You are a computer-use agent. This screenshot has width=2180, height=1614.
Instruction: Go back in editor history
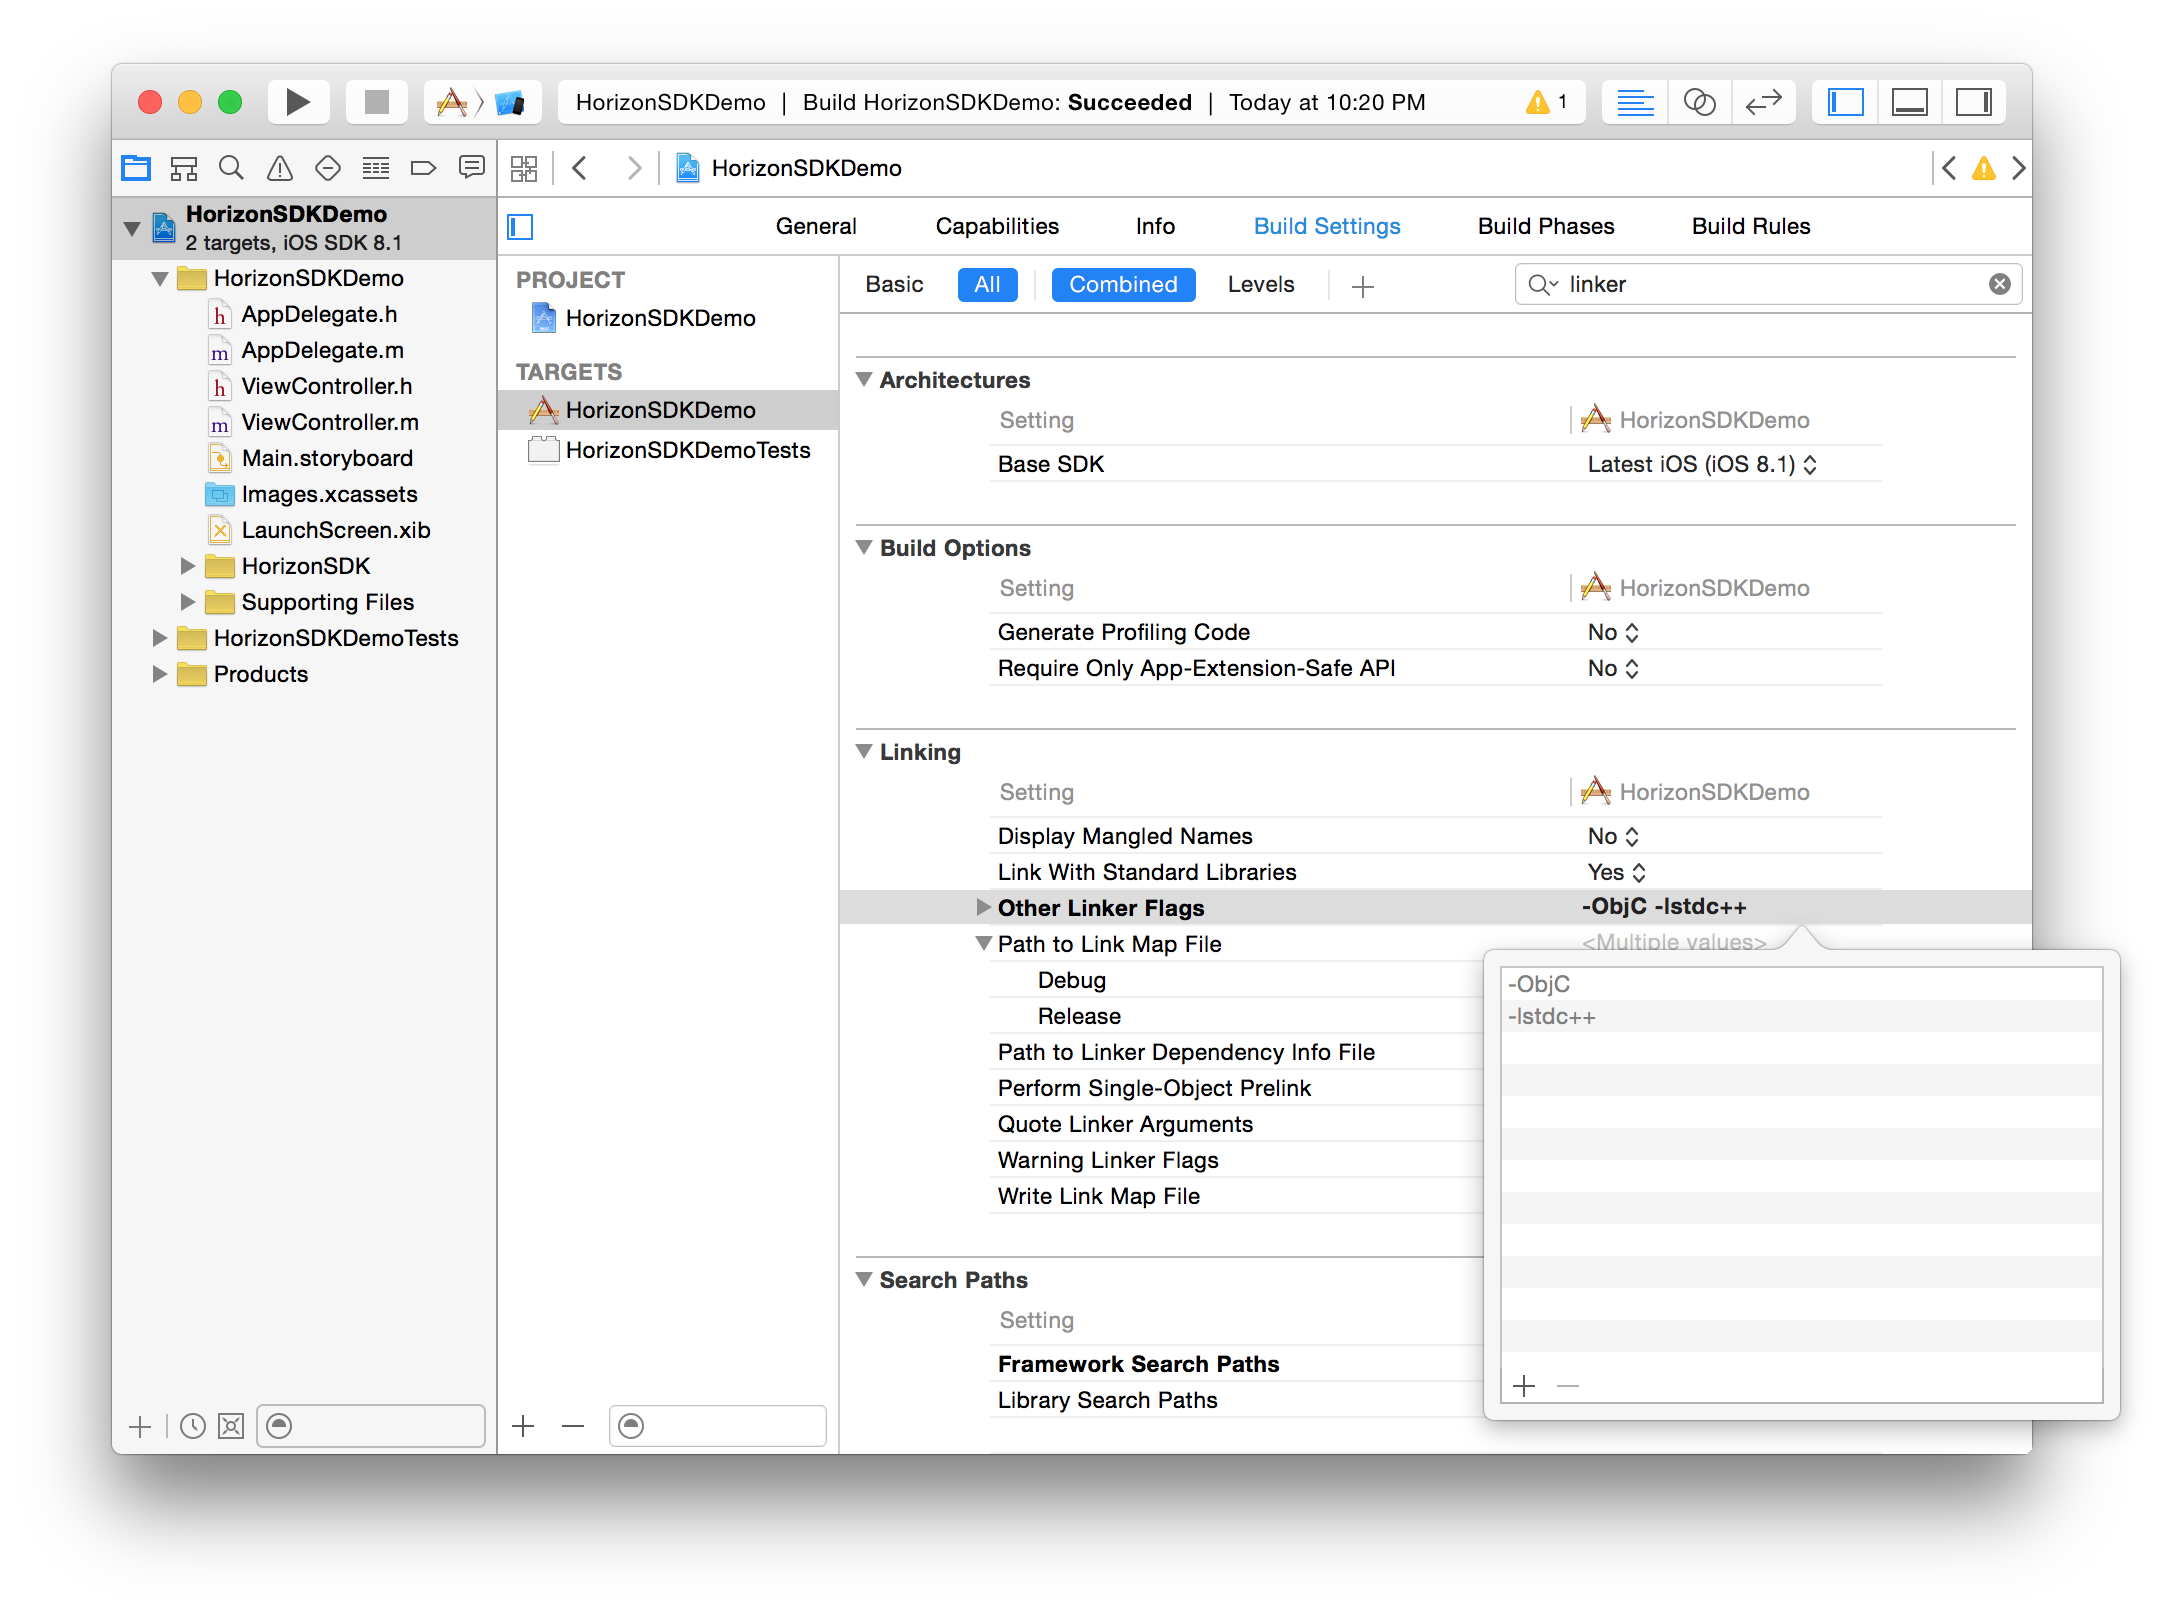coord(580,168)
